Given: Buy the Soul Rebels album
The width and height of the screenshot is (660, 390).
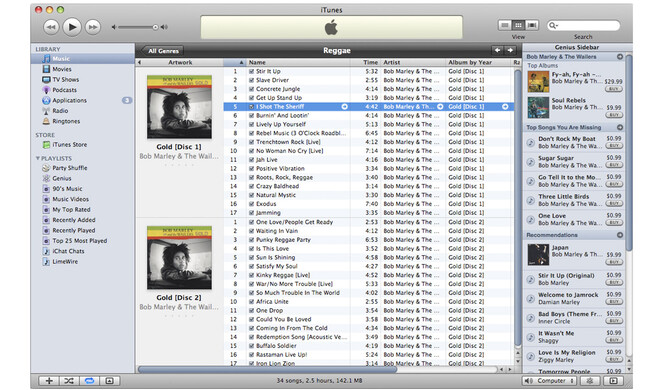Looking at the screenshot, I should [x=614, y=115].
